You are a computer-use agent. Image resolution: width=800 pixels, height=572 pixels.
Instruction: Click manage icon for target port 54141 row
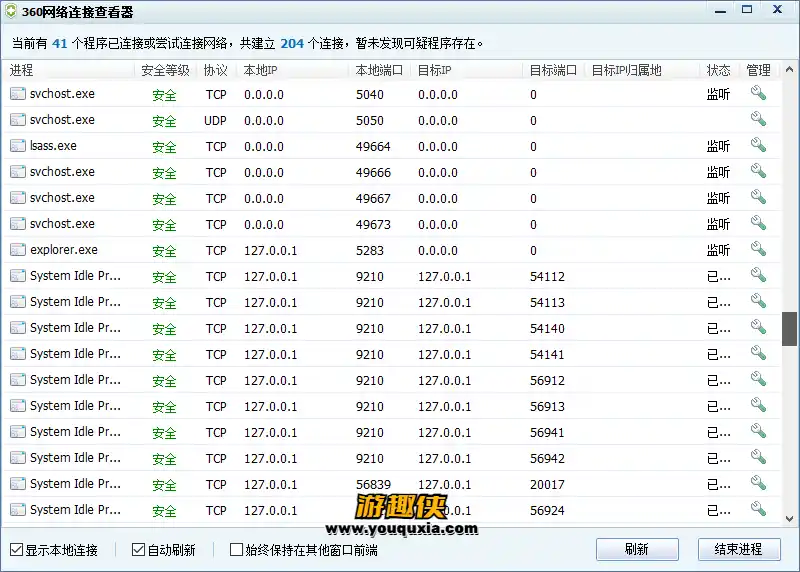[x=758, y=353]
